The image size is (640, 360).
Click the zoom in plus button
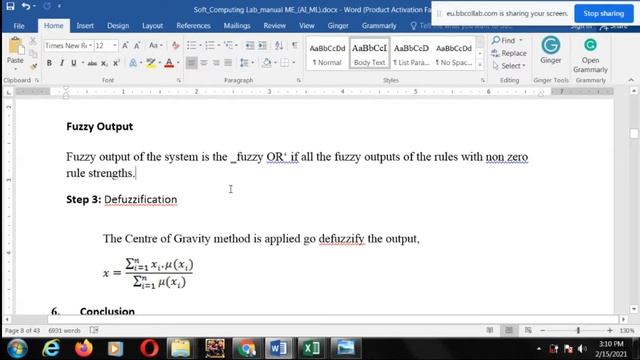click(x=610, y=330)
